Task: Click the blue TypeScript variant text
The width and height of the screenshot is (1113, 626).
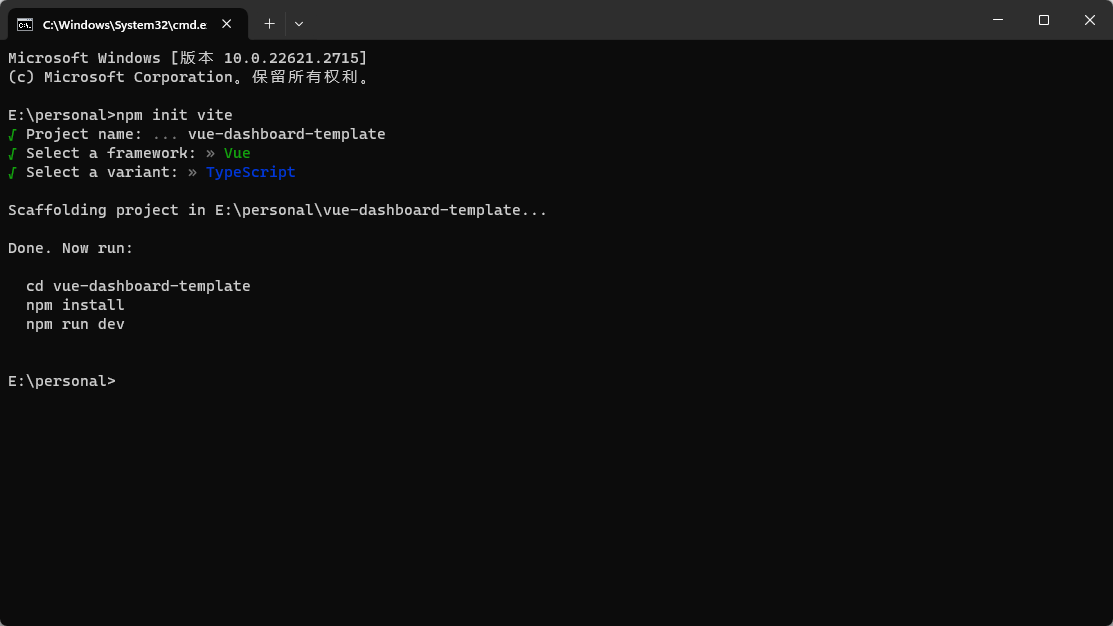Action: coord(250,172)
